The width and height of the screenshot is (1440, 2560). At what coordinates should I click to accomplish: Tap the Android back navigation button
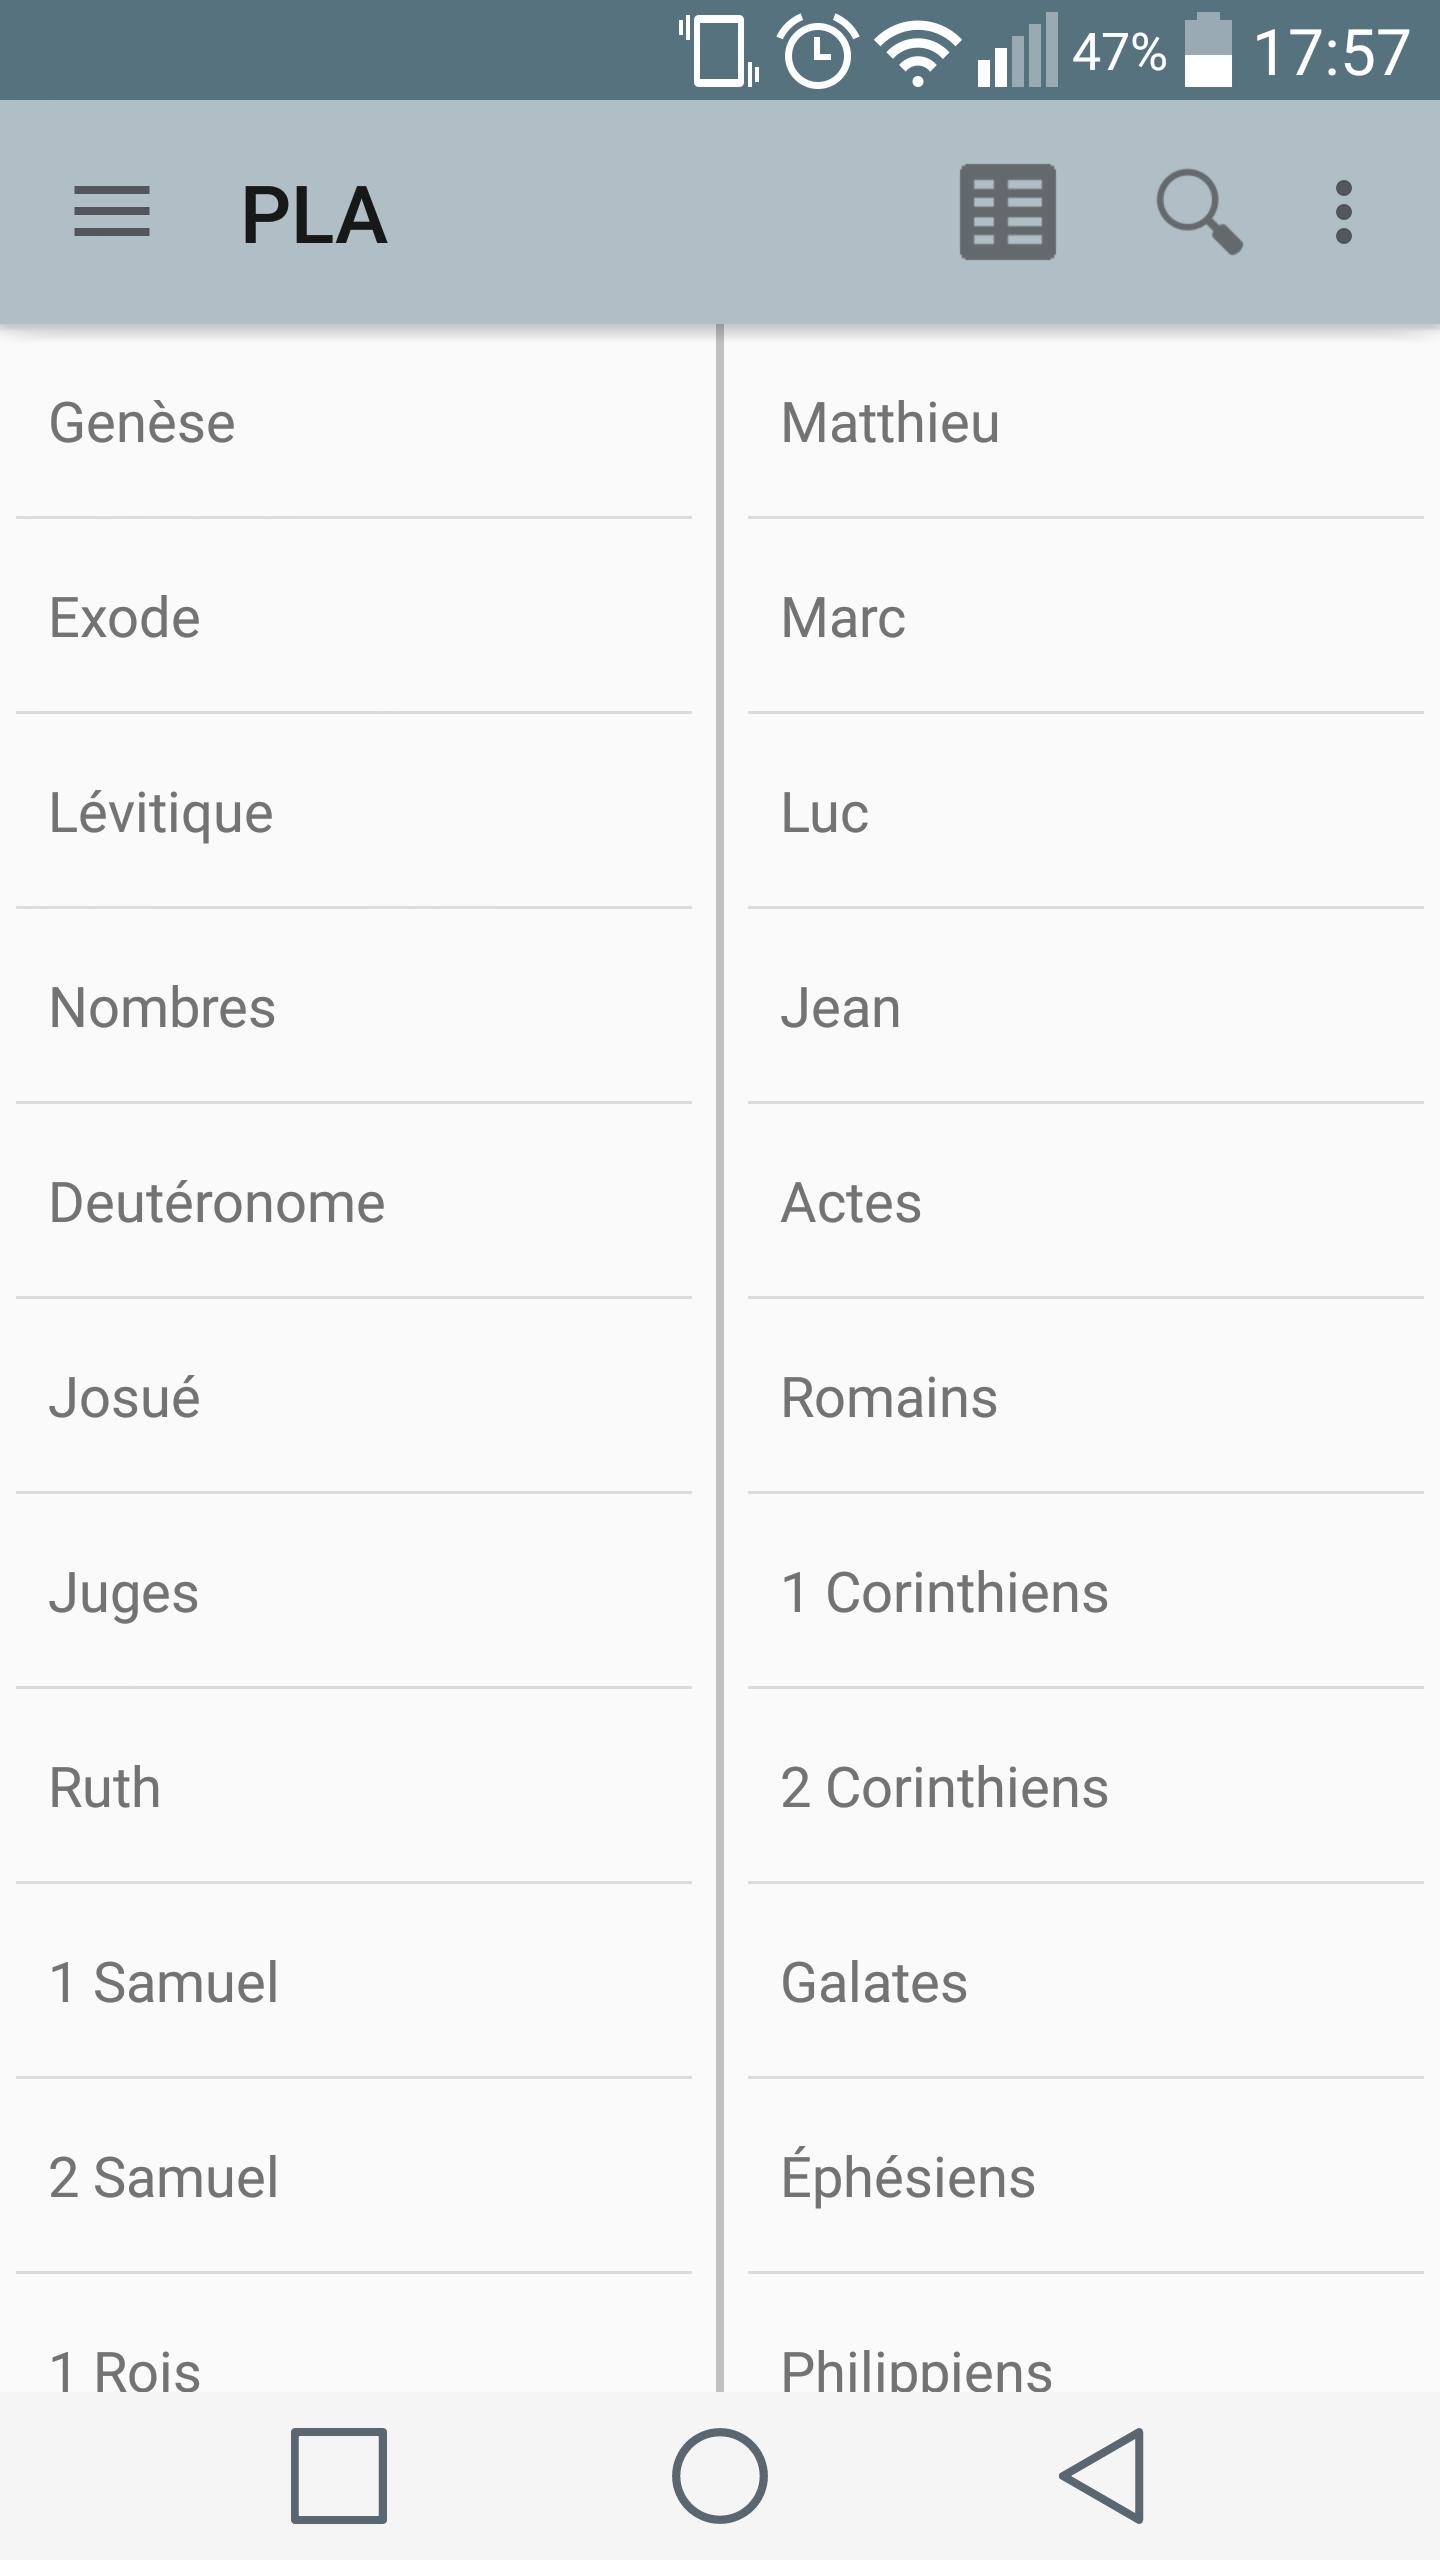pos(1102,2476)
